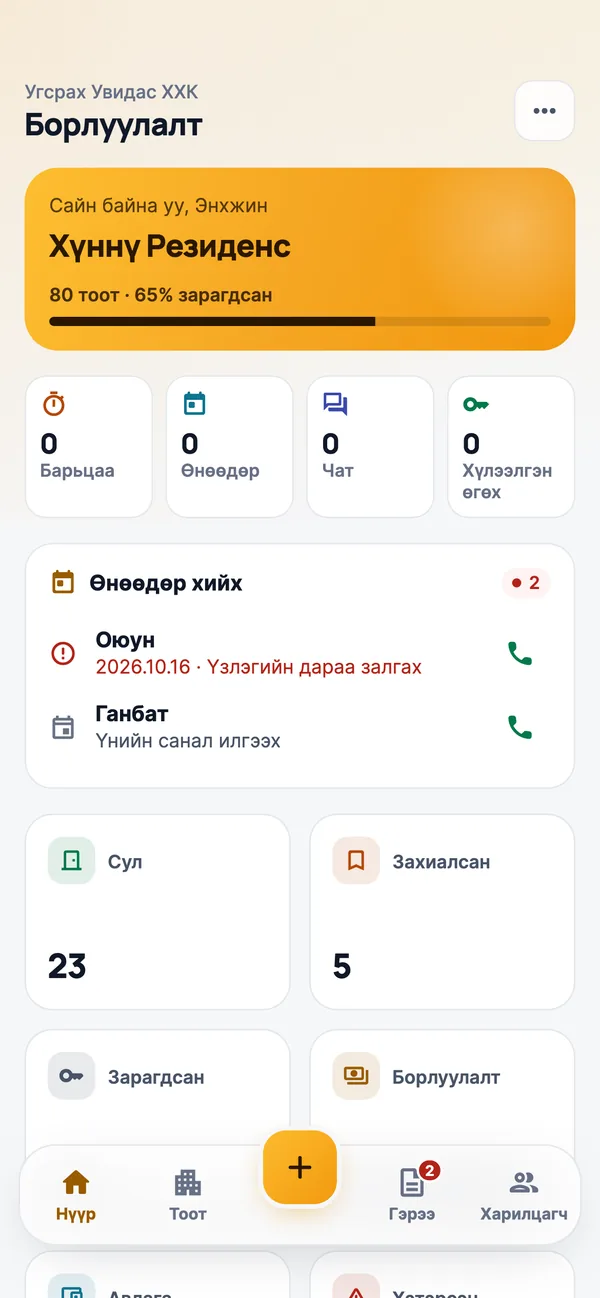
Task: Open the Зарагдсан sold units card
Action: [x=157, y=1088]
